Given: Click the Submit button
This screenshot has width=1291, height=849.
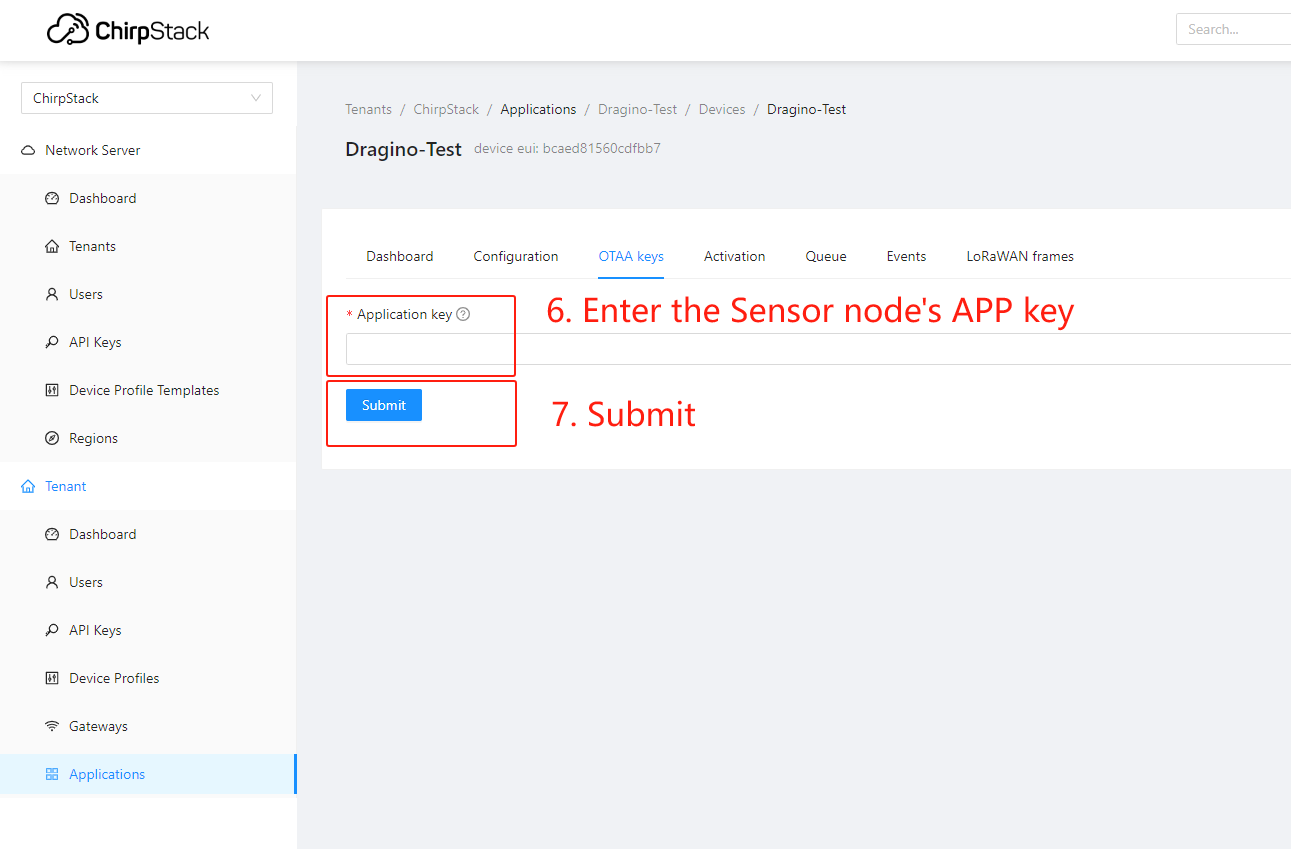Looking at the screenshot, I should coord(384,405).
